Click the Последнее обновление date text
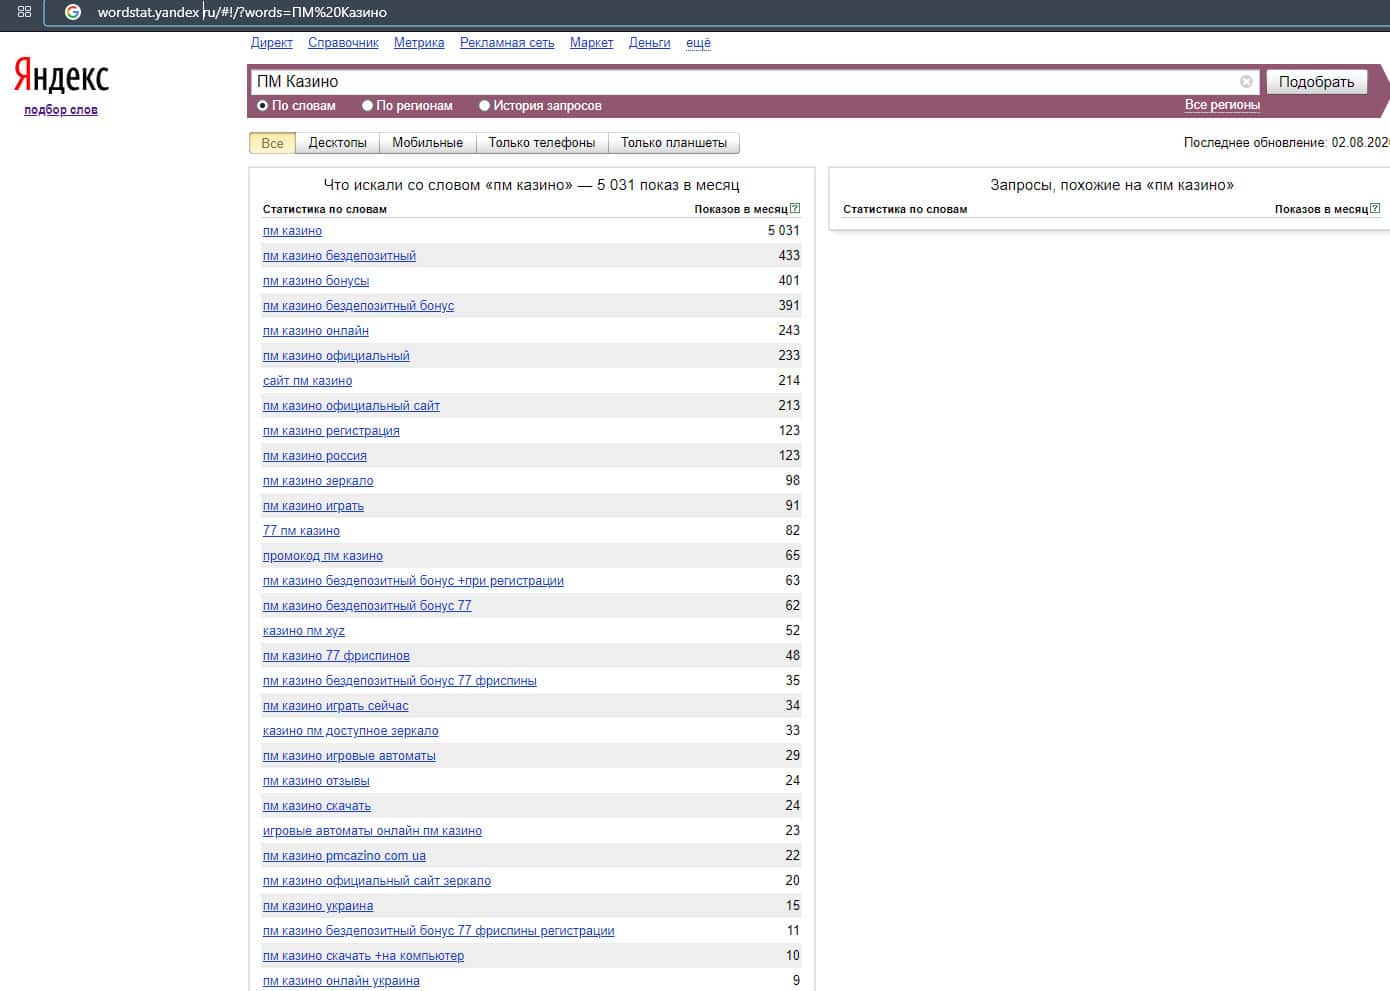This screenshot has width=1390, height=991. click(x=1286, y=143)
